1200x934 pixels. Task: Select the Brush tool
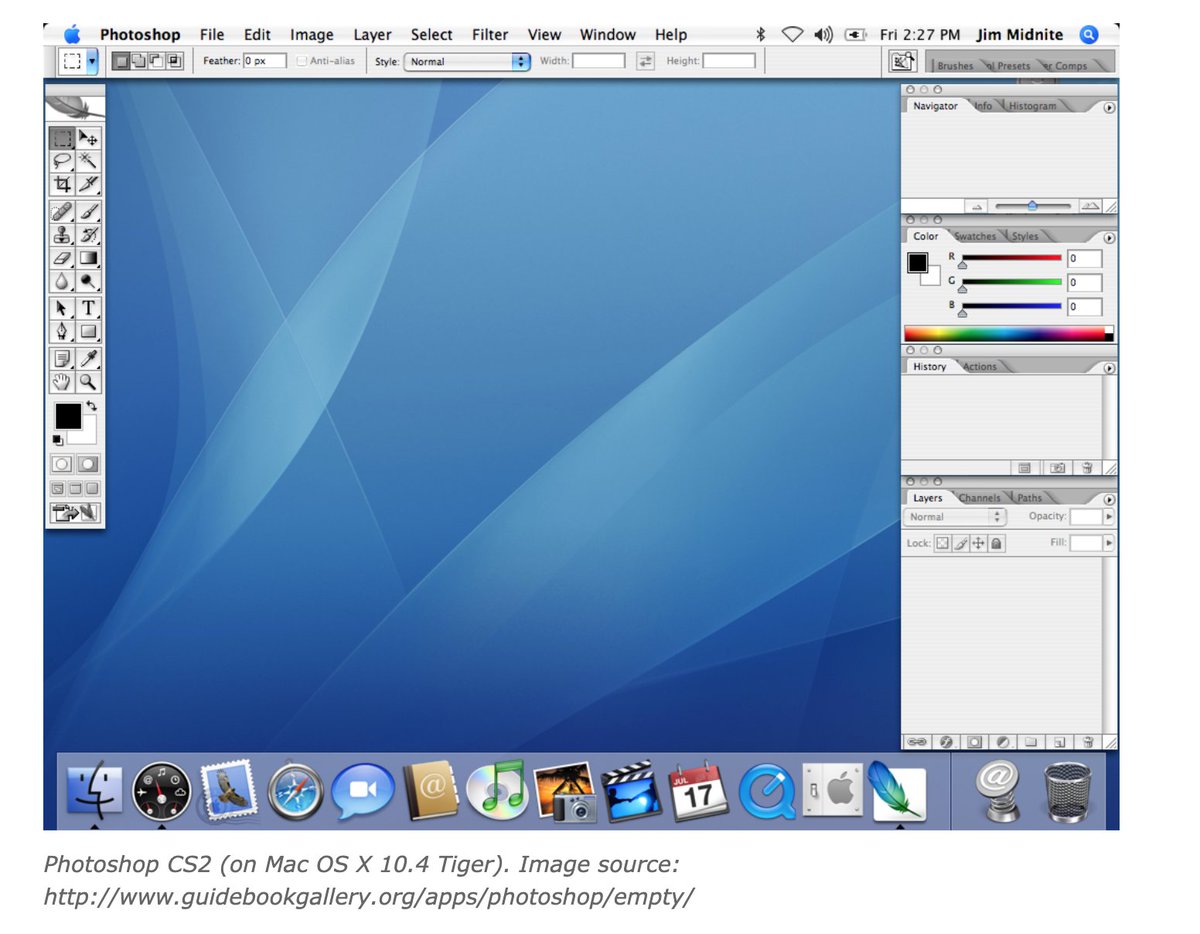(89, 212)
